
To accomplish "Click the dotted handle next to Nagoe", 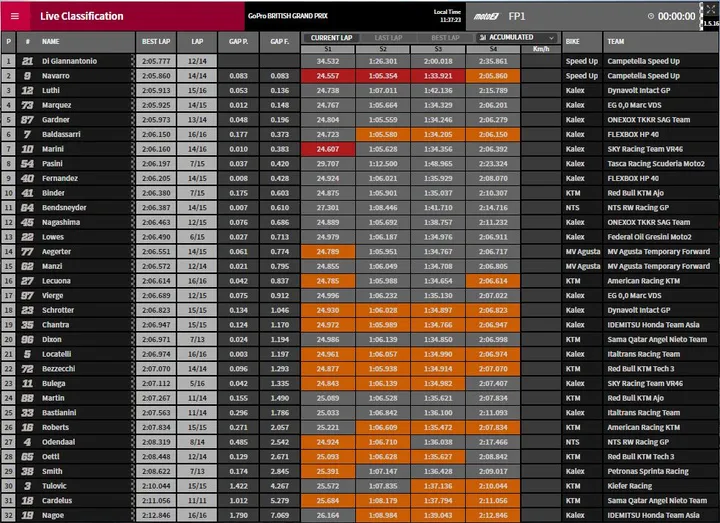I will pyautogui.click(x=133, y=515).
